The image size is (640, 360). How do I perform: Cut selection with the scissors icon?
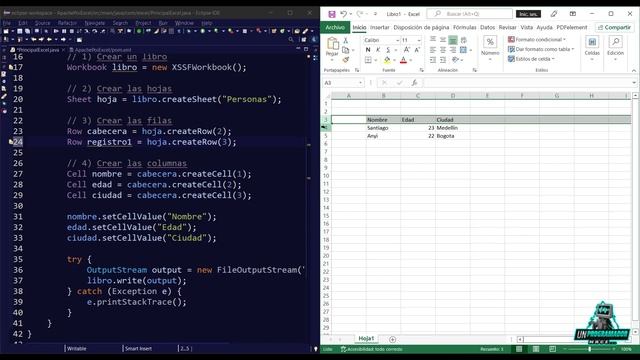pos(346,40)
